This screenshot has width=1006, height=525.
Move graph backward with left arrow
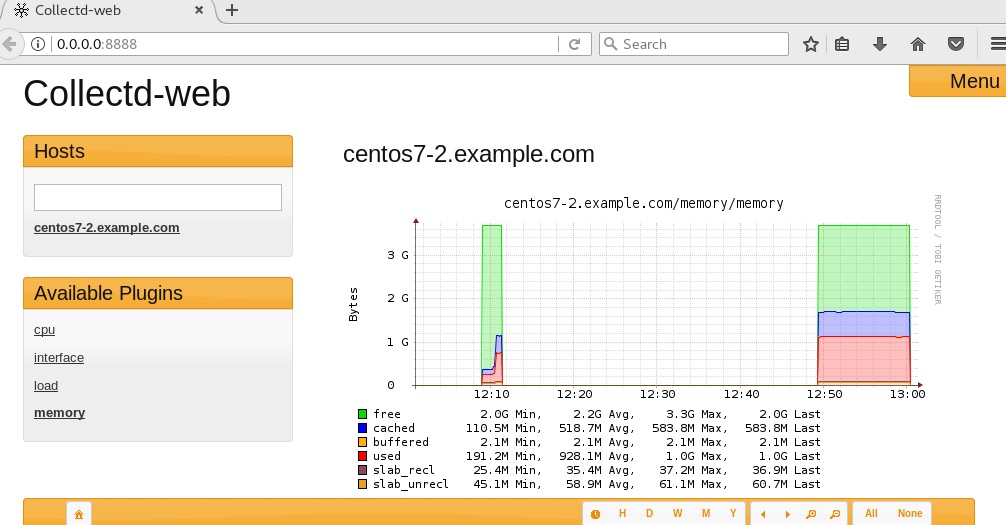(763, 514)
